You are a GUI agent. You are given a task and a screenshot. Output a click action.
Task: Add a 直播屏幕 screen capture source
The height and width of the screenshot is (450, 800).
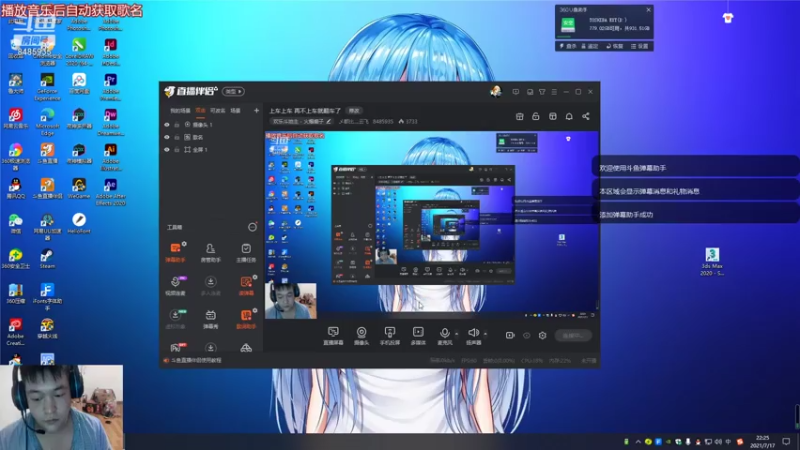[x=333, y=336]
